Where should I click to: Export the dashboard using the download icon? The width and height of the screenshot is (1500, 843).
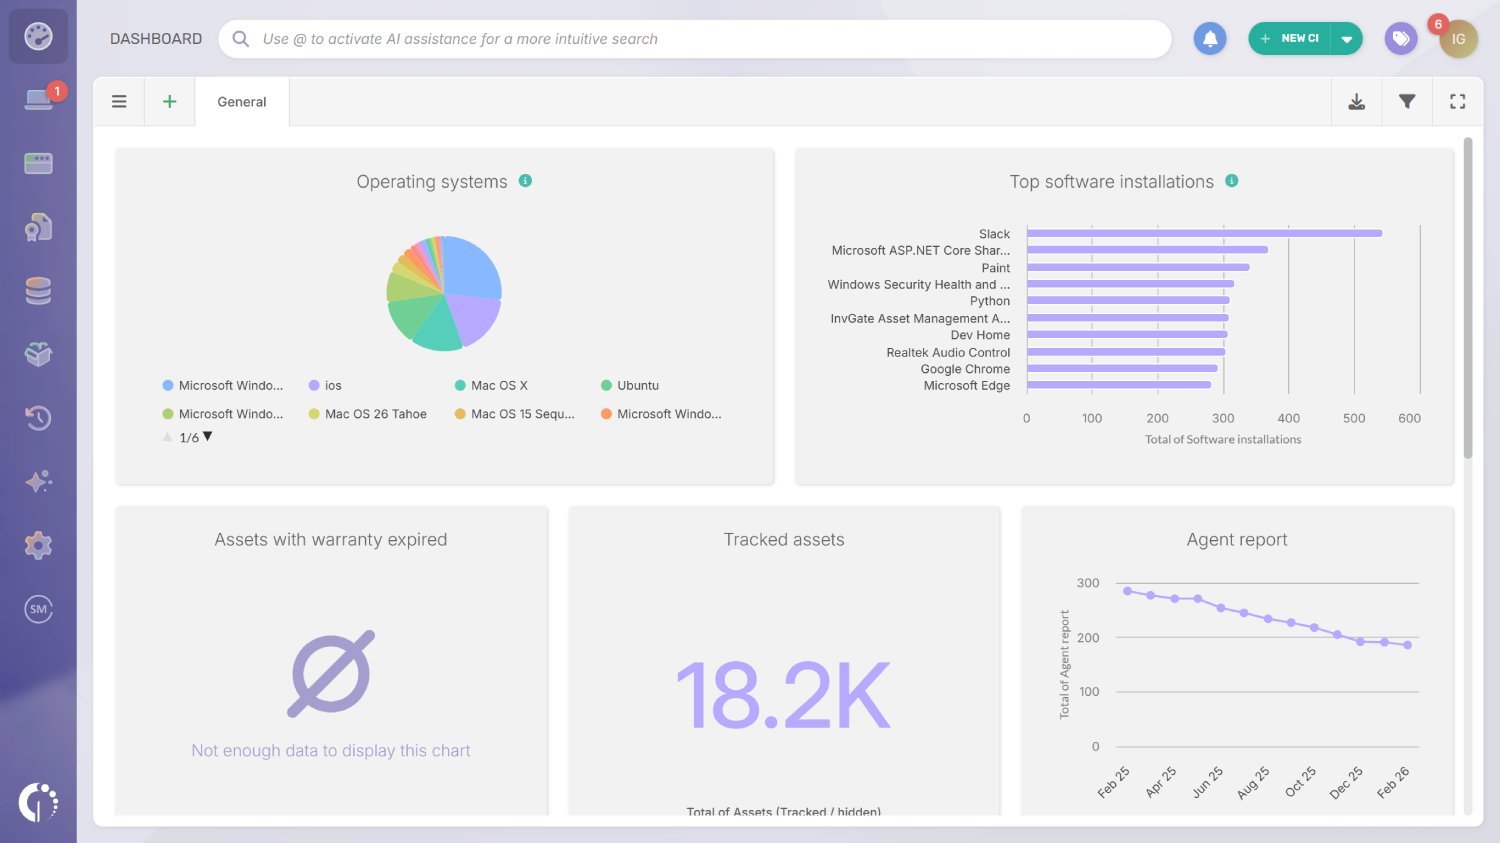point(1356,101)
